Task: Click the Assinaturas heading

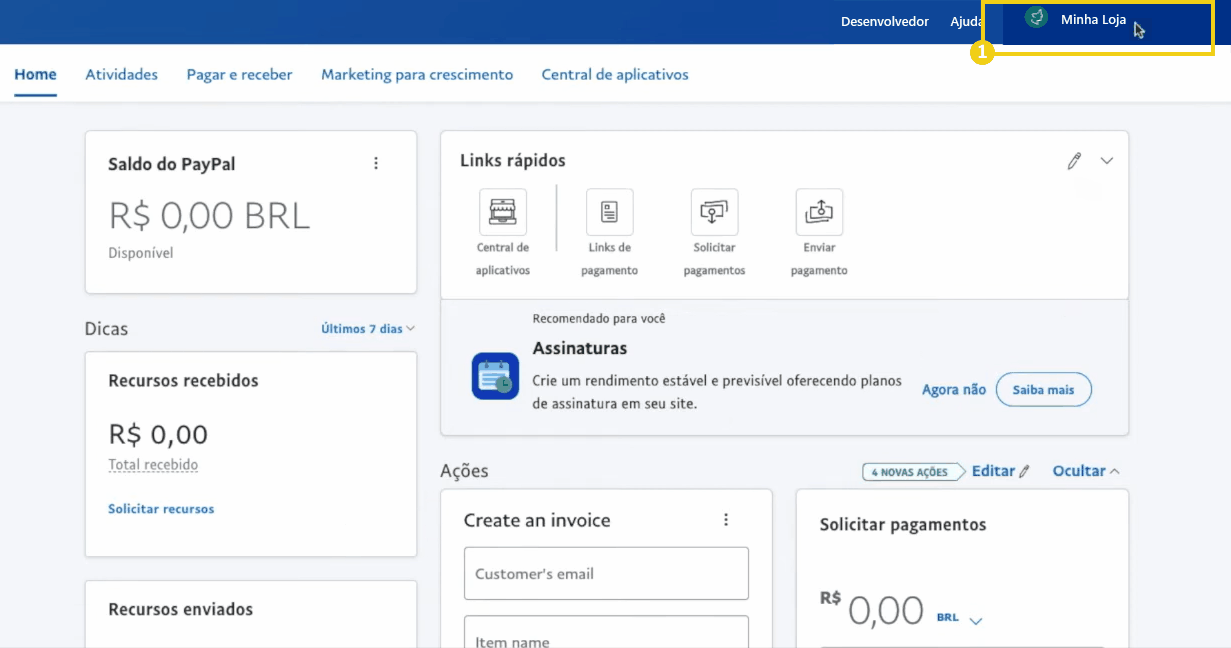Action: coord(580,349)
